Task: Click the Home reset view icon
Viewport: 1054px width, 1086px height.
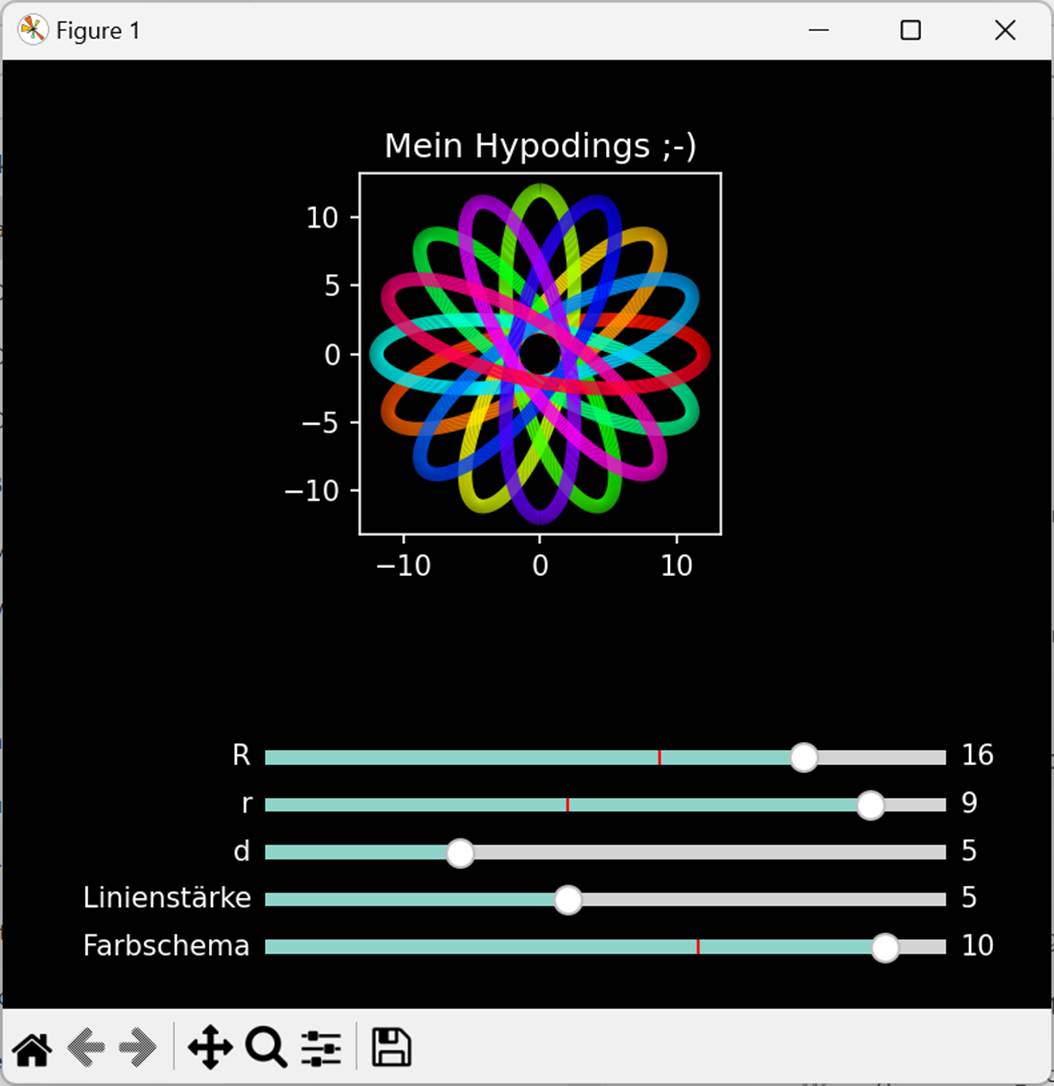Action: (x=32, y=1048)
